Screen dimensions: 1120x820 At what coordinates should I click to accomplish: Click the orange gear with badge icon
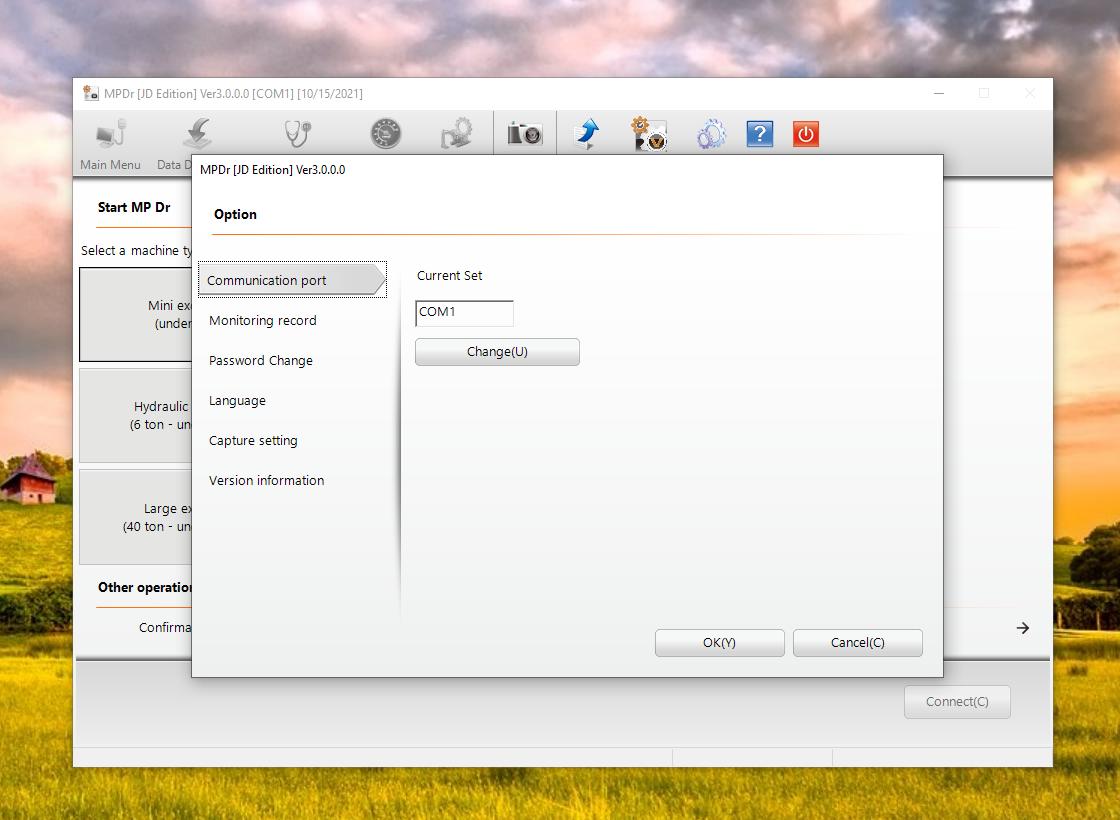coord(648,134)
